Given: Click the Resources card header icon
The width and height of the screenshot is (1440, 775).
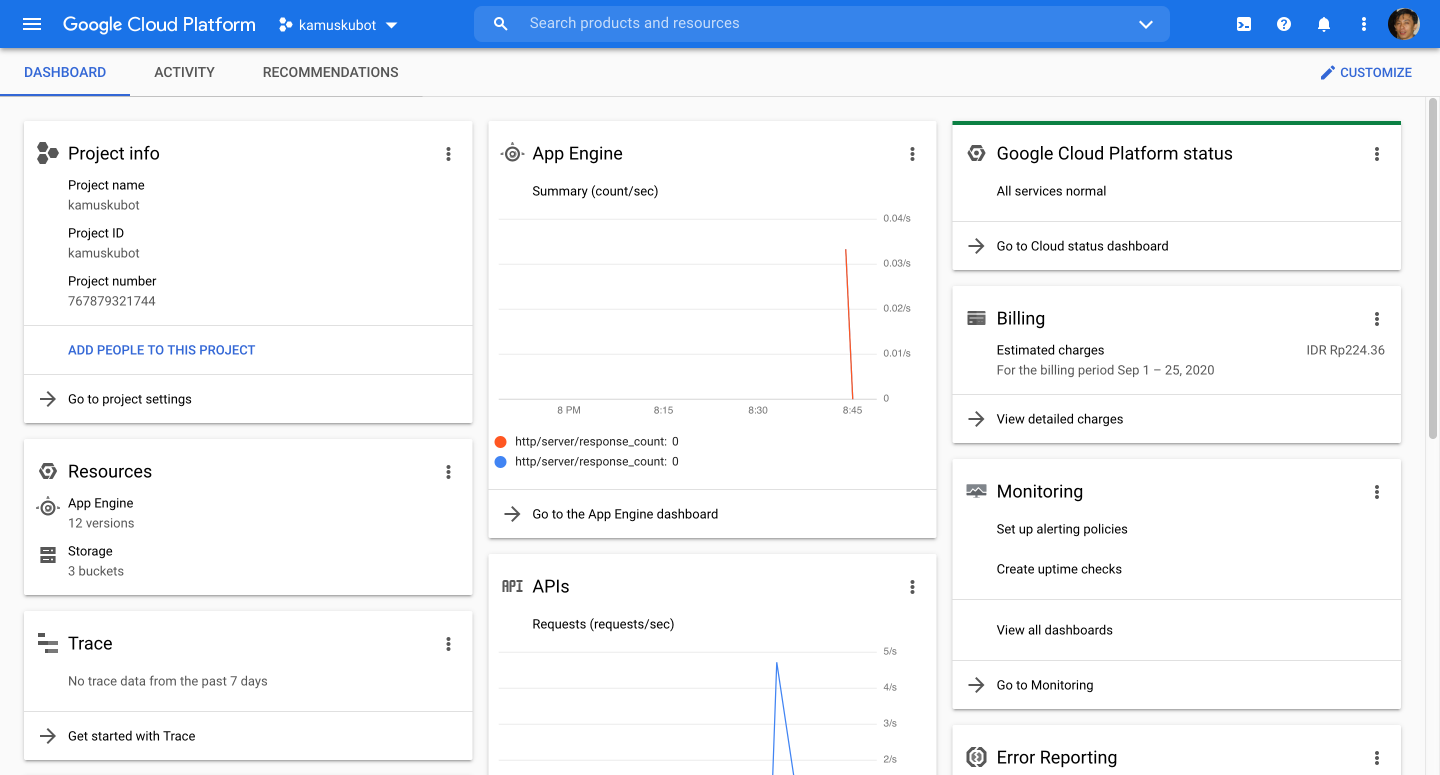Looking at the screenshot, I should click(47, 471).
